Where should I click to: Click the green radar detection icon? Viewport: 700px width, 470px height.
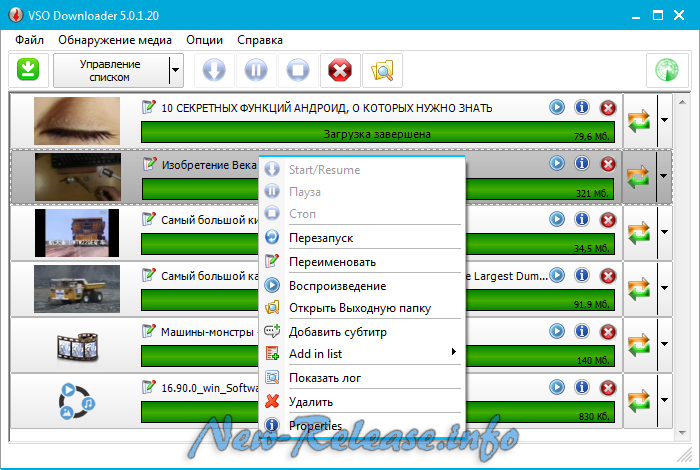[667, 70]
